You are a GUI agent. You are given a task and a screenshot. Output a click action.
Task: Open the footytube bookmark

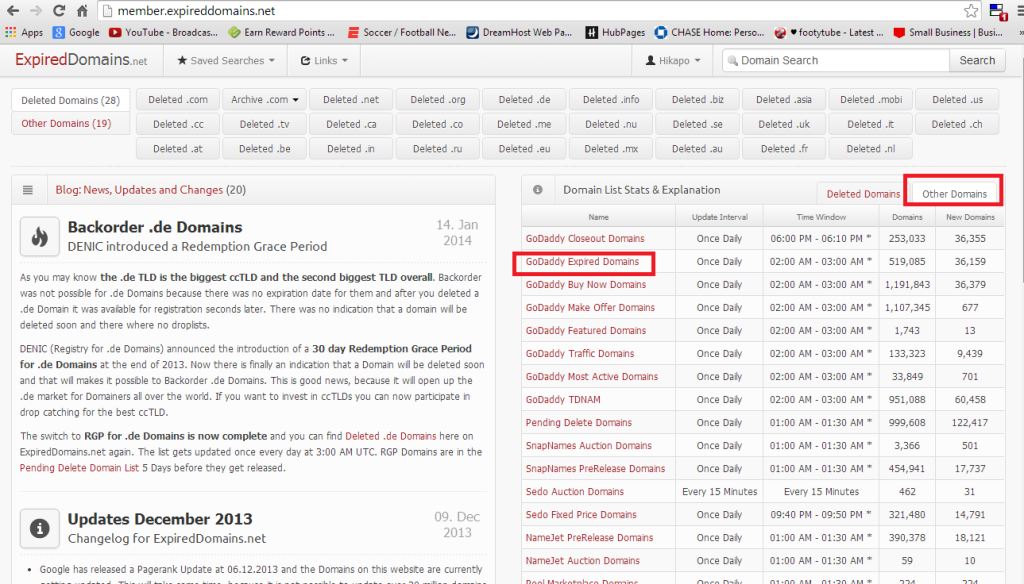click(x=829, y=32)
